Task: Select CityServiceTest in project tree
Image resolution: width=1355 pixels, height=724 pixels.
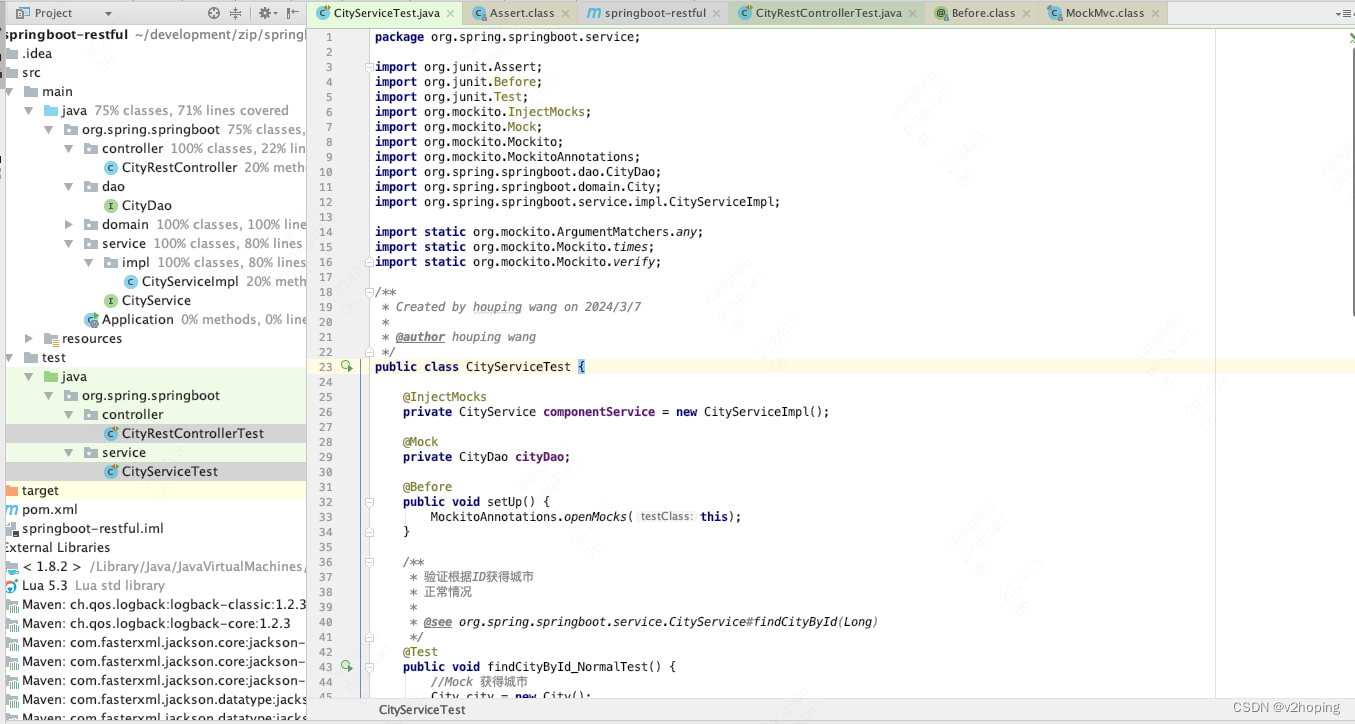Action: click(x=170, y=472)
